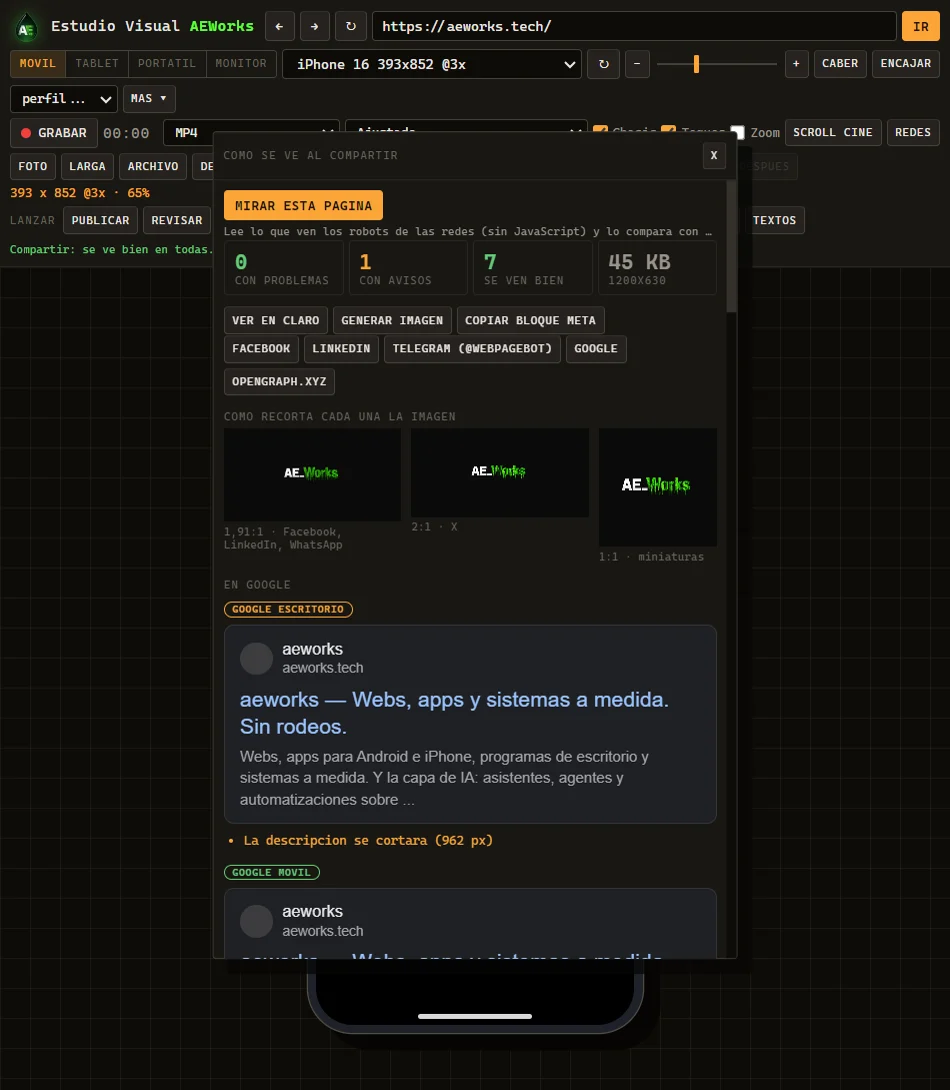Open the perfil dropdown
The image size is (950, 1090).
[64, 99]
